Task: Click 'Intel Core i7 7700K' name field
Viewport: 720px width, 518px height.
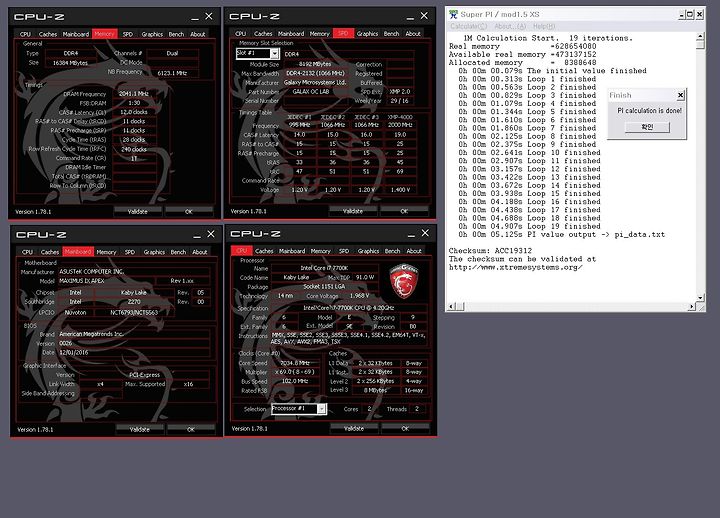Action: click(324, 268)
